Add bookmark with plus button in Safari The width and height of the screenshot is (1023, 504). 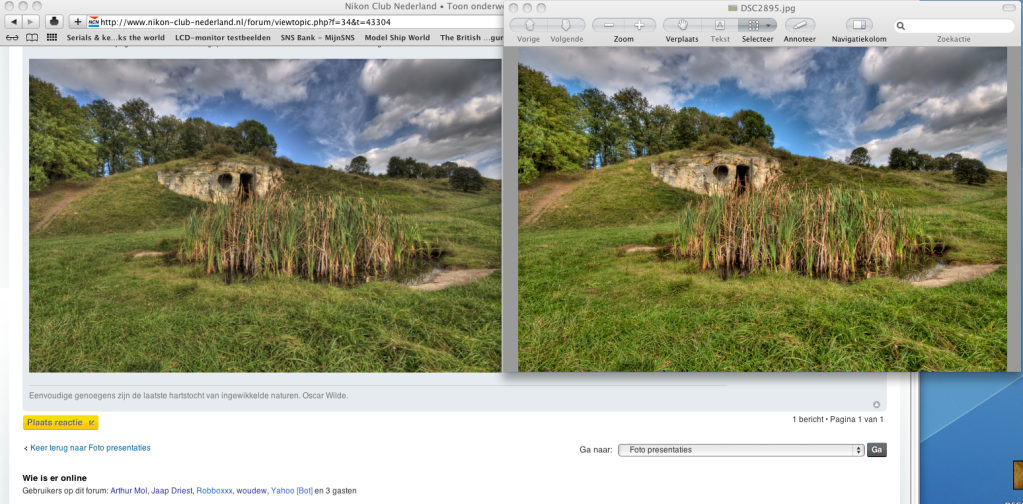(78, 21)
